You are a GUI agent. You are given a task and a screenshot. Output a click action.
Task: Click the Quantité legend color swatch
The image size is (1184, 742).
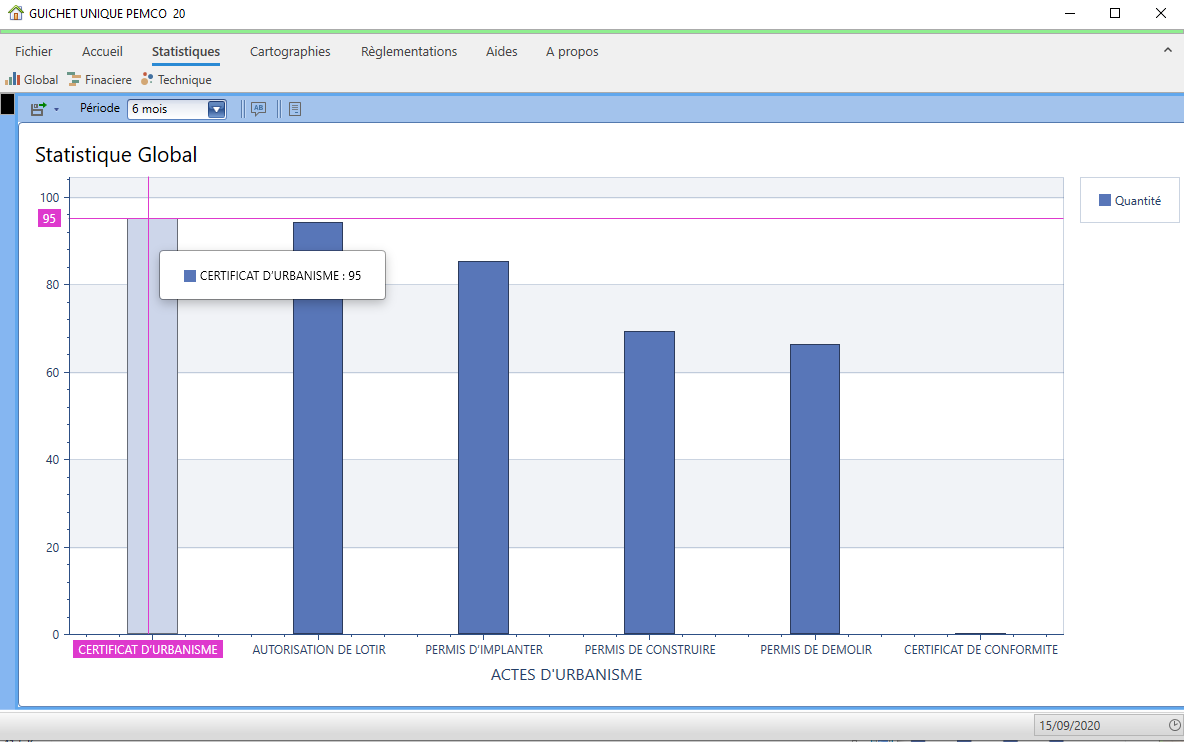(1105, 200)
